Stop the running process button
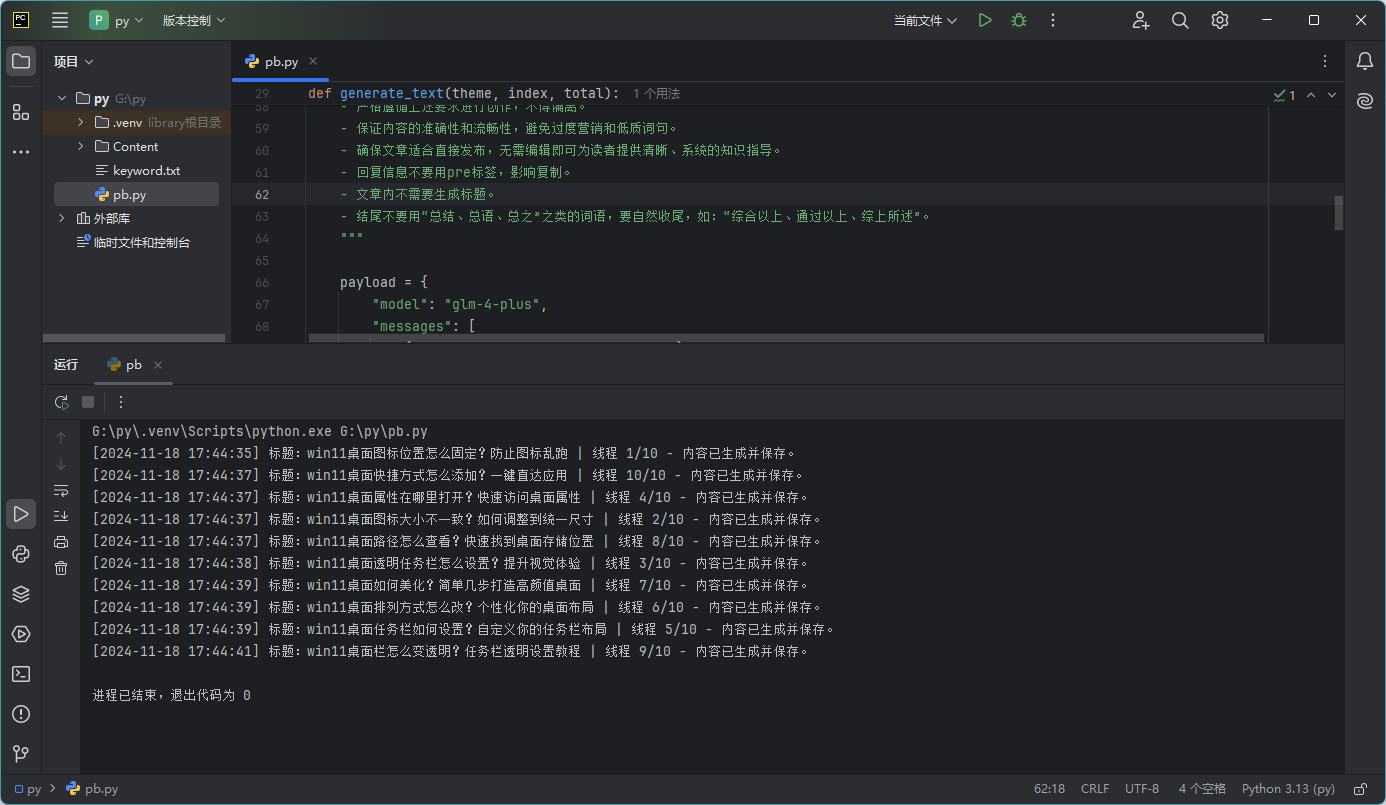Viewport: 1386px width, 805px height. [x=88, y=402]
